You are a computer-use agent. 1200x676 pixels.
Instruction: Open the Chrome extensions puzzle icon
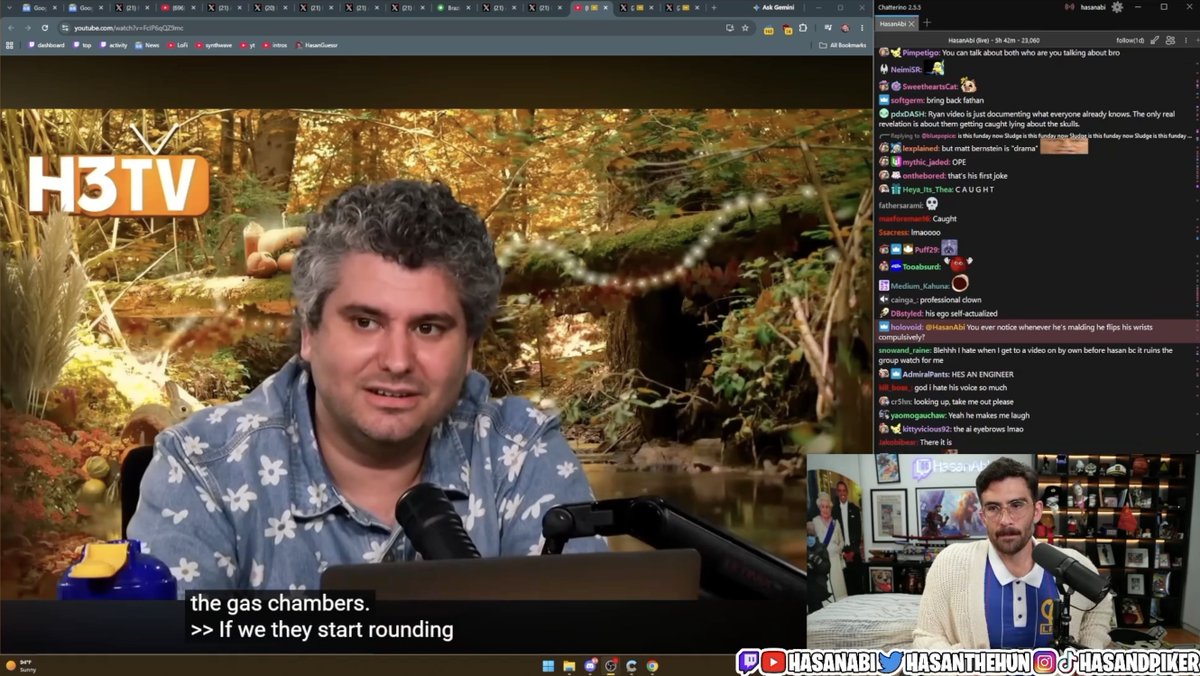(803, 28)
